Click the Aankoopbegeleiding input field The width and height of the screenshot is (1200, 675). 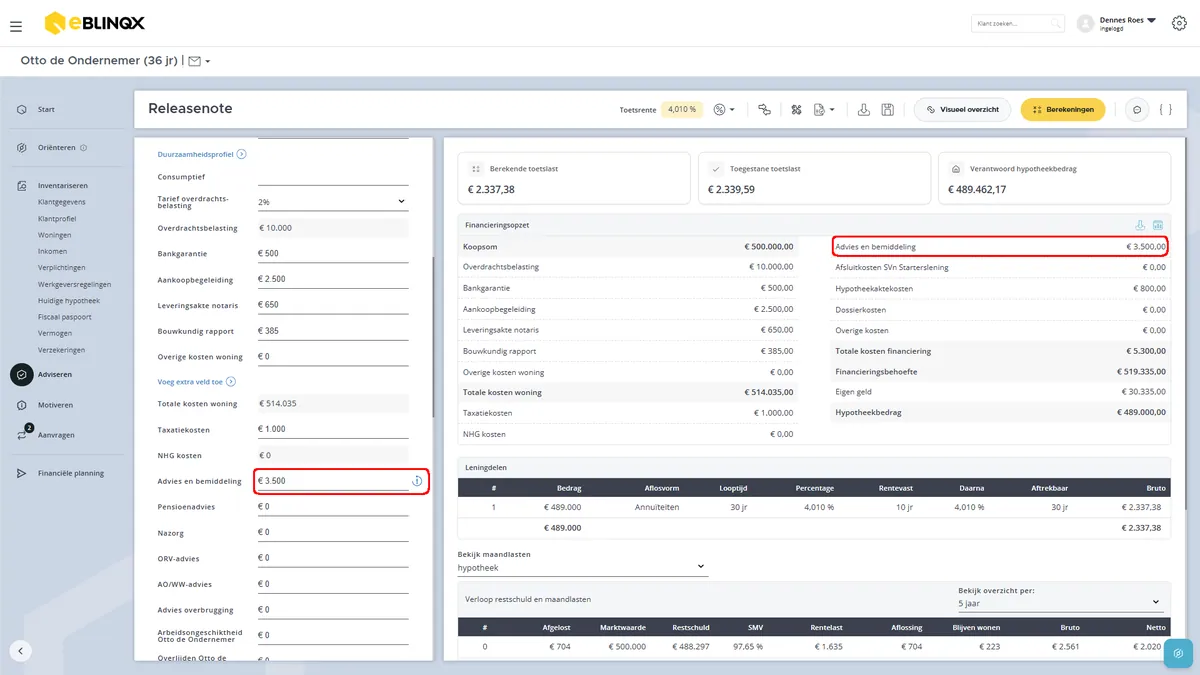point(332,279)
